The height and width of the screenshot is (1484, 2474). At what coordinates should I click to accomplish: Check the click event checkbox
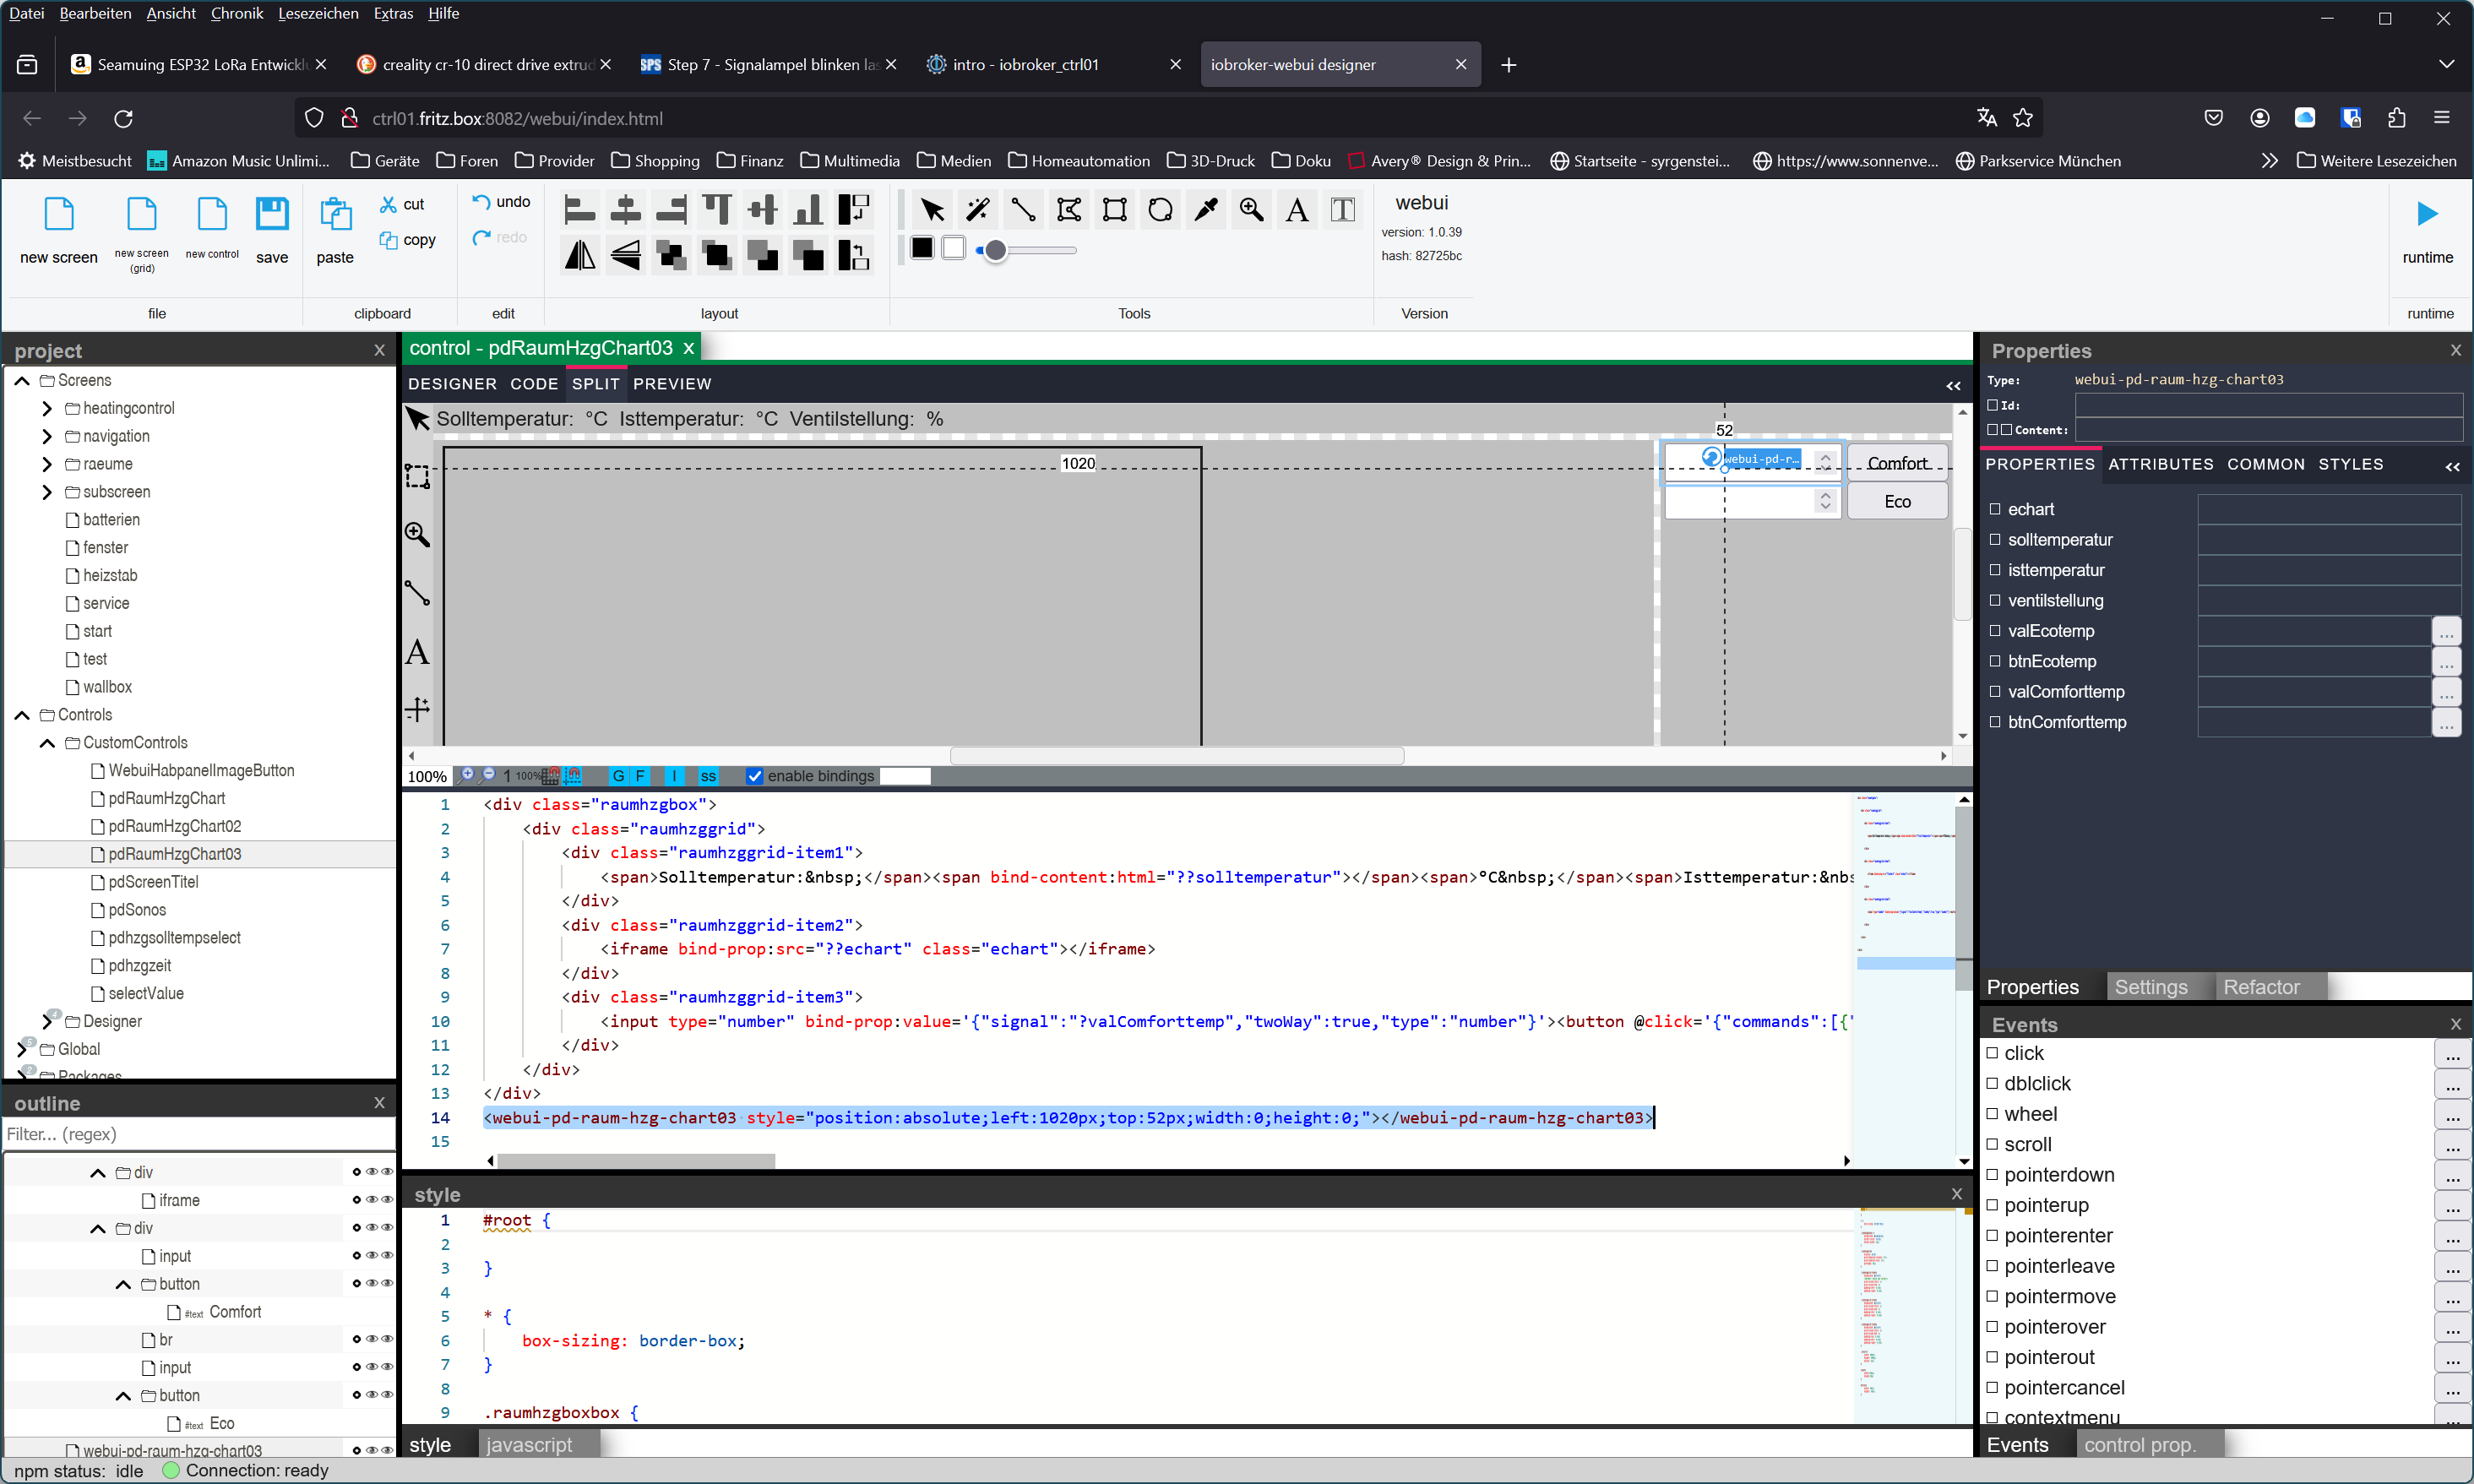pos(1992,1053)
